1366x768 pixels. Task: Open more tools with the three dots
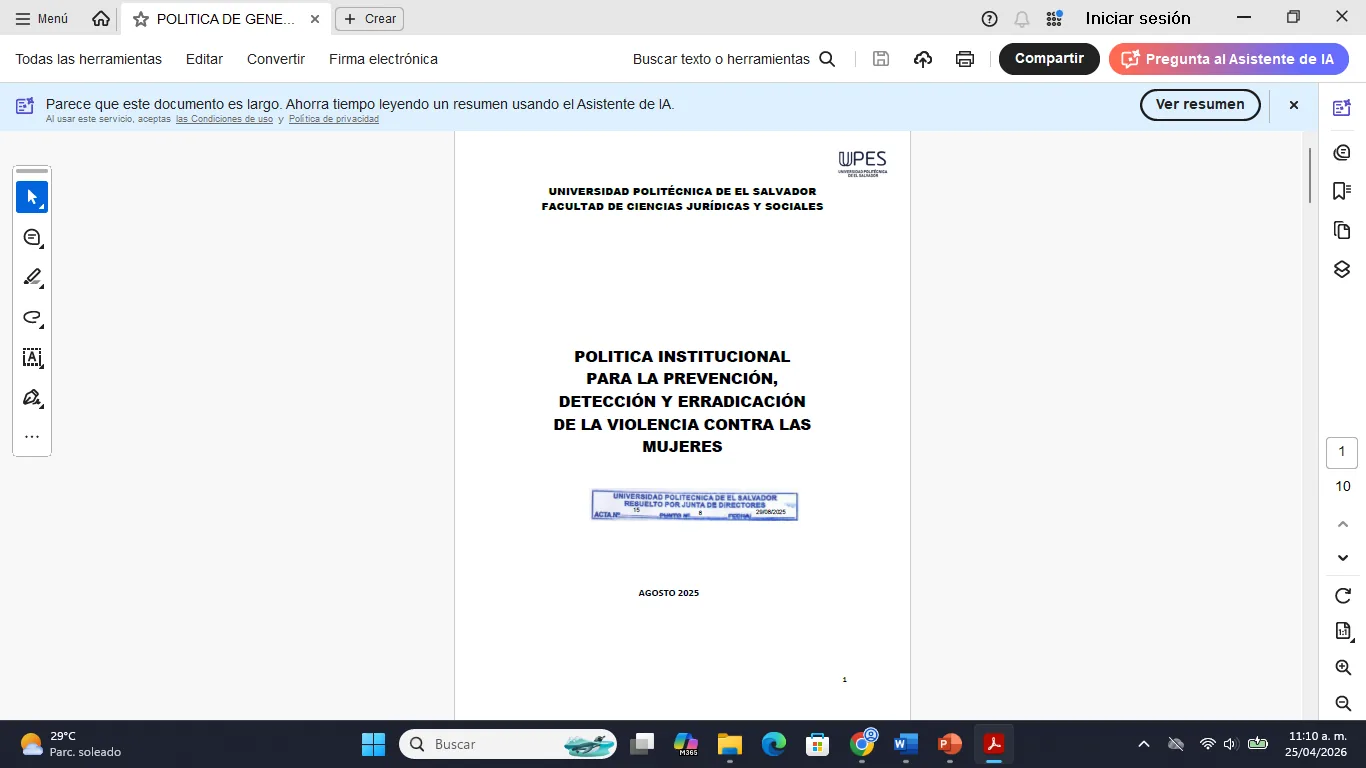(x=32, y=437)
